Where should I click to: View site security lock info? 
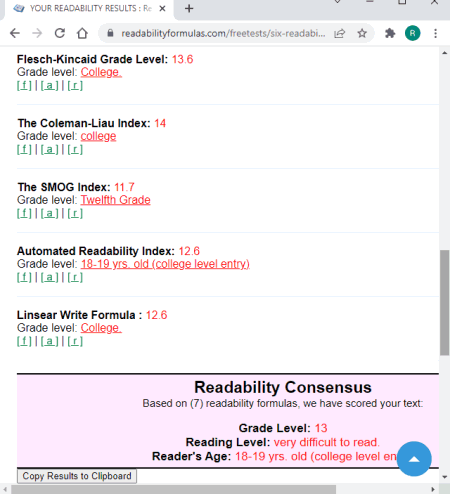(x=111, y=33)
